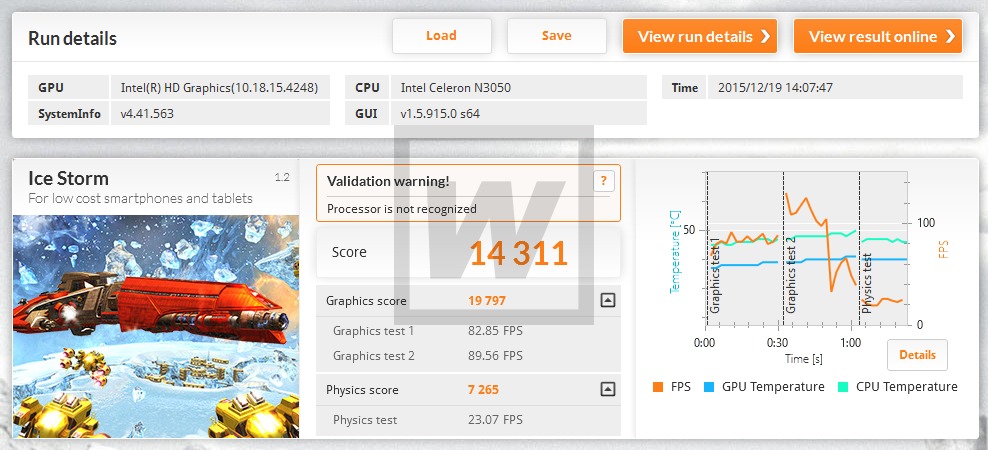
Task: Click the 82.85 FPS value
Action: [x=495, y=331]
